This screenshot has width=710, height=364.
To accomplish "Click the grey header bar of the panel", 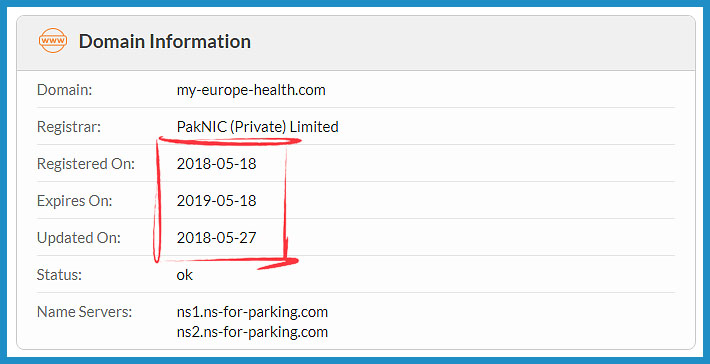I will coord(356,43).
